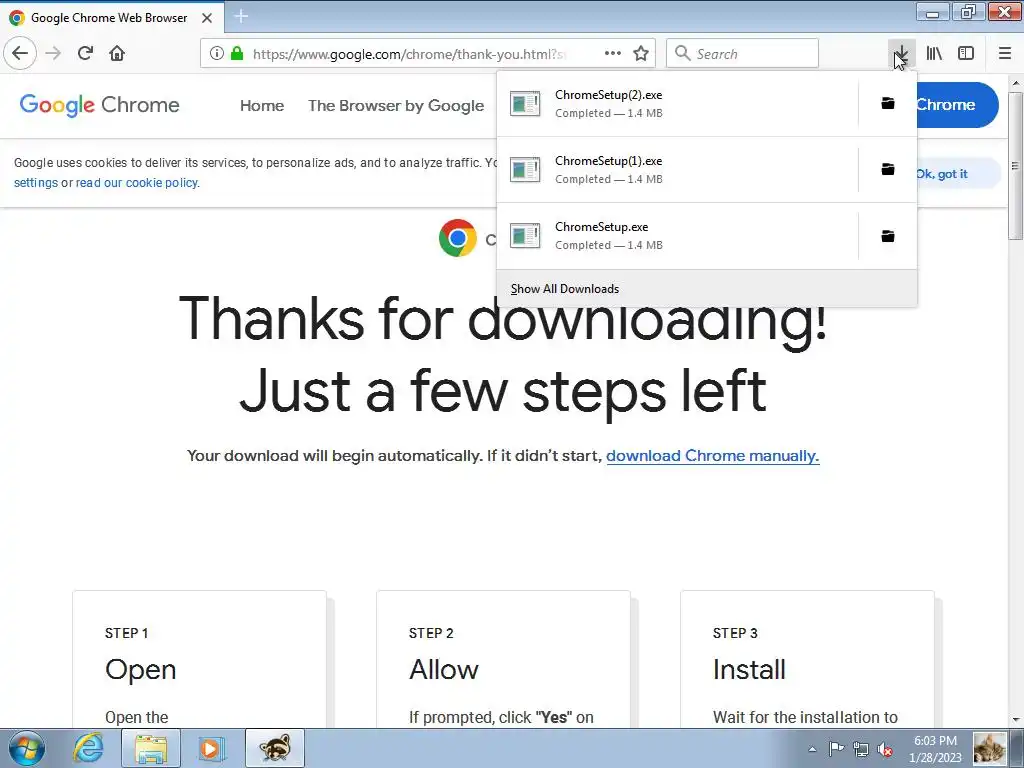Focus the Firefox Search box
Viewport: 1024px width, 768px height.
[x=743, y=54]
